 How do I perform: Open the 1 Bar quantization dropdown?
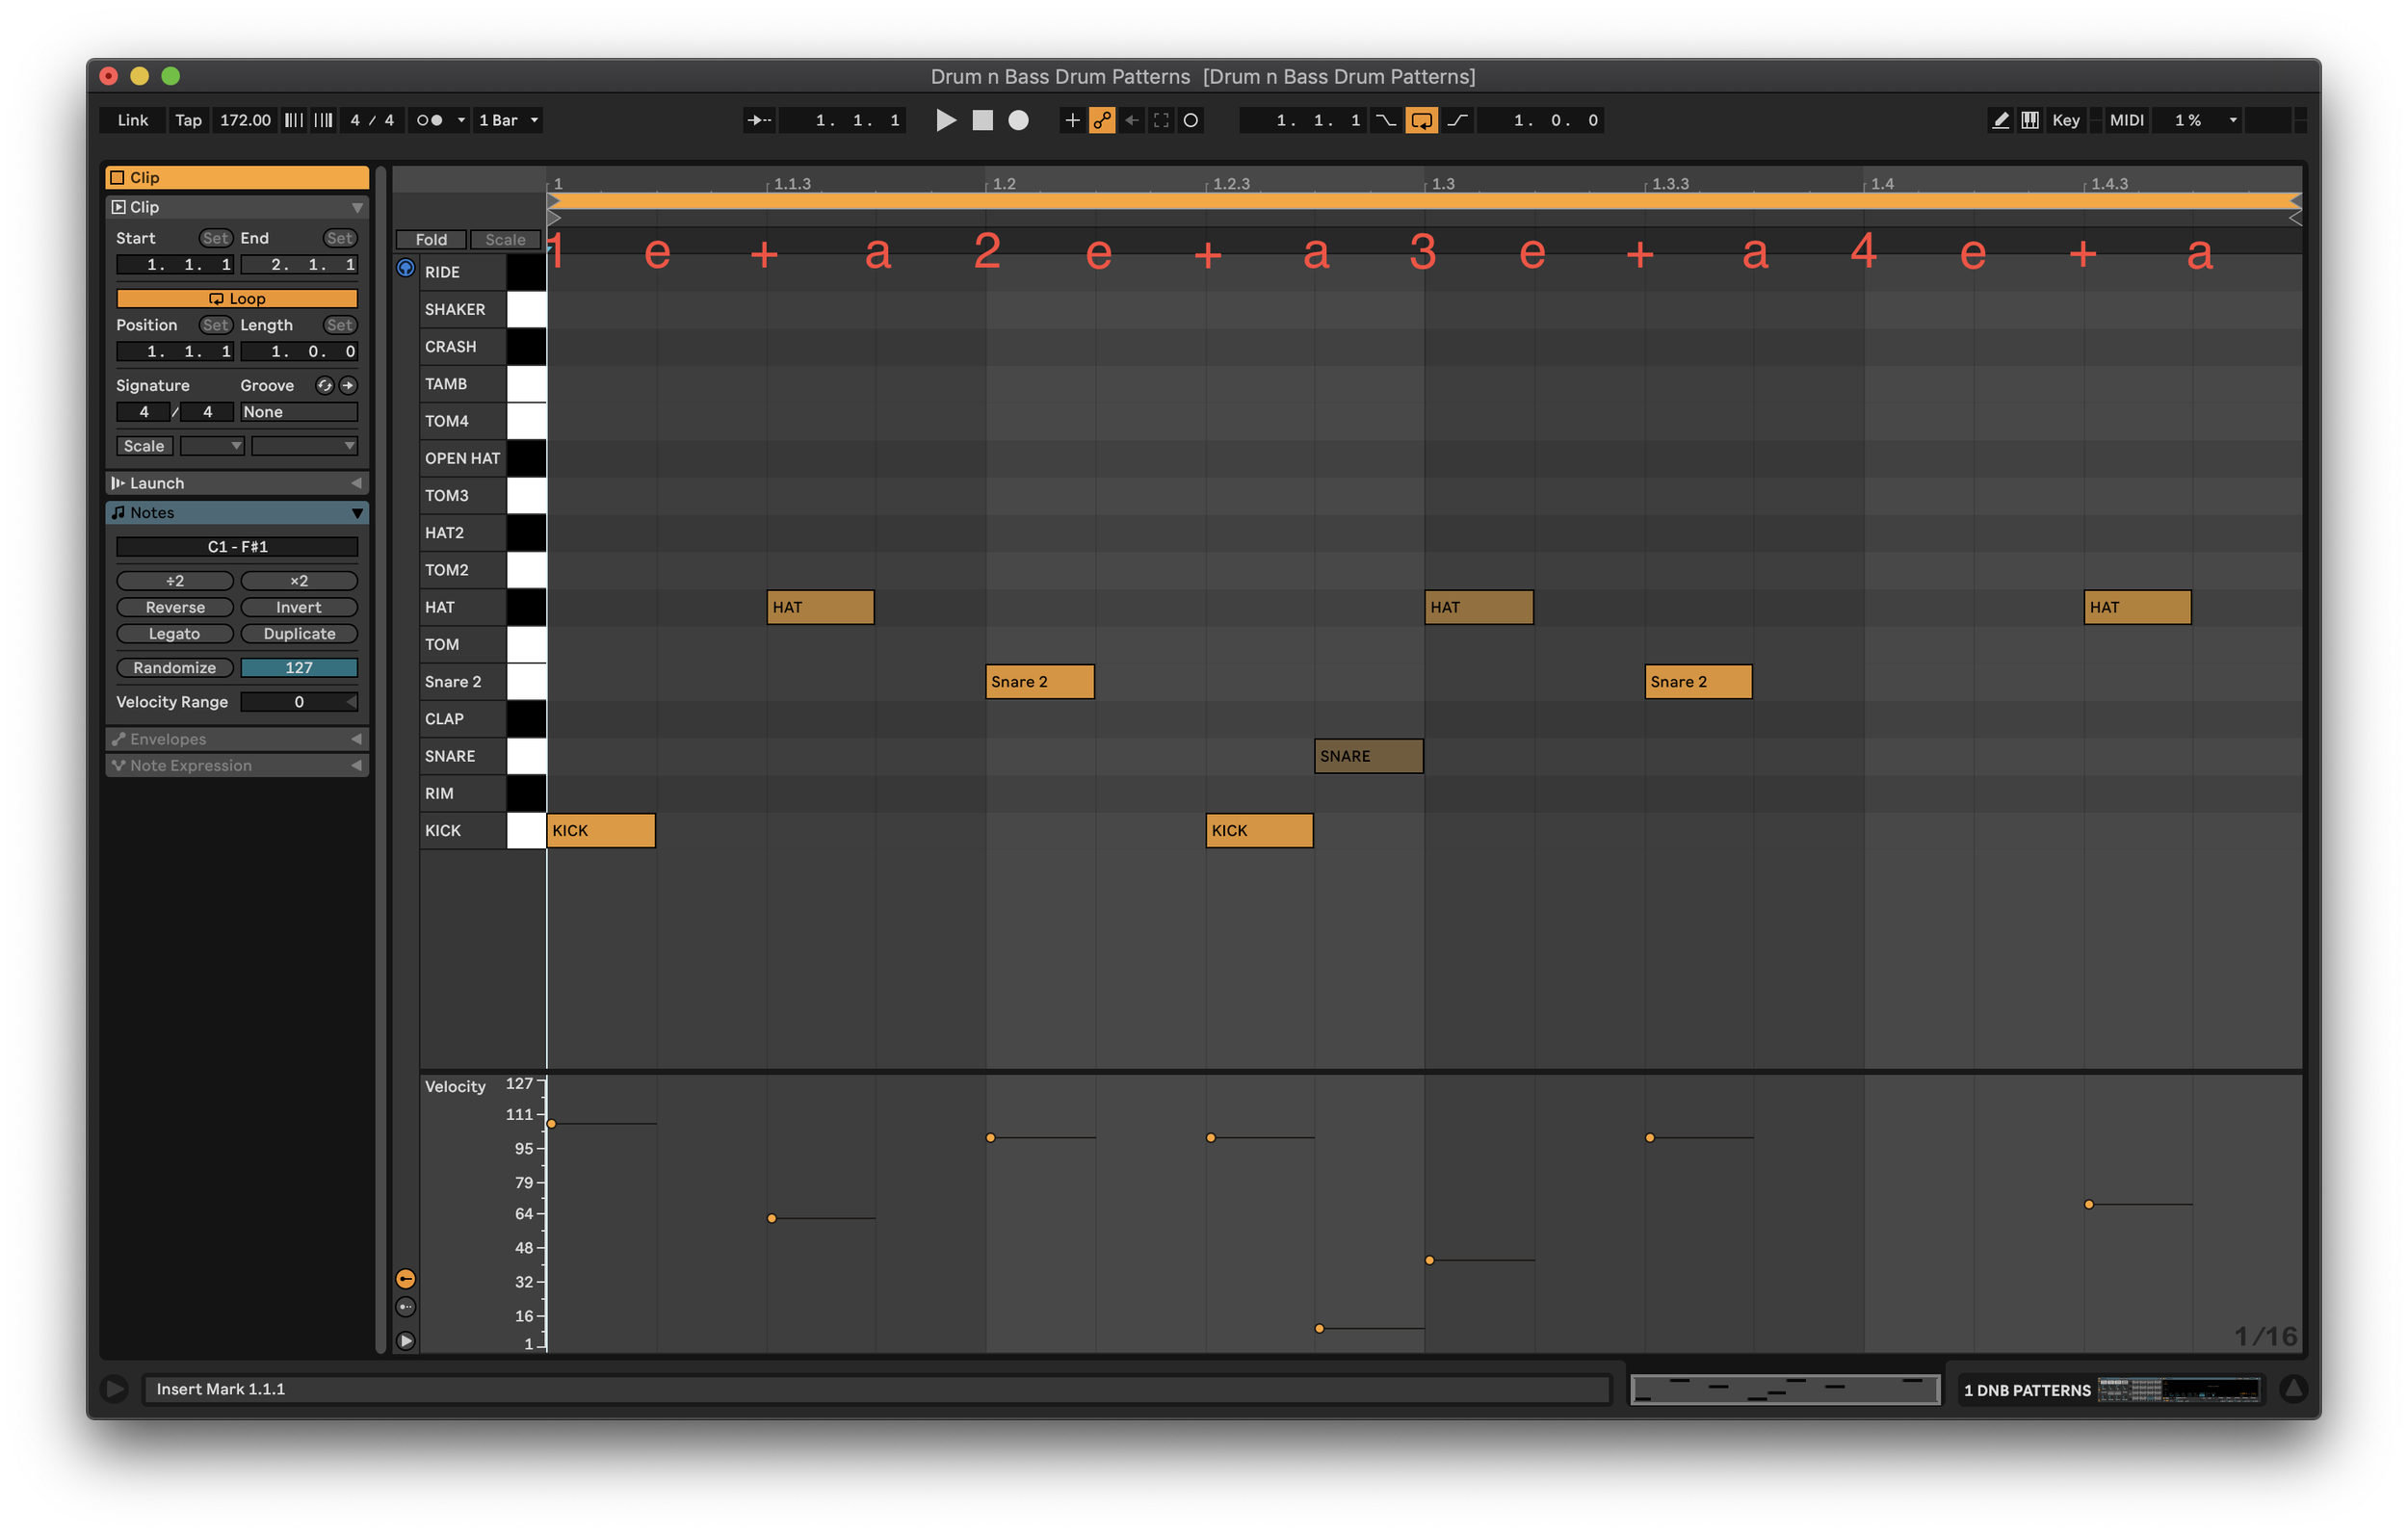click(x=509, y=120)
